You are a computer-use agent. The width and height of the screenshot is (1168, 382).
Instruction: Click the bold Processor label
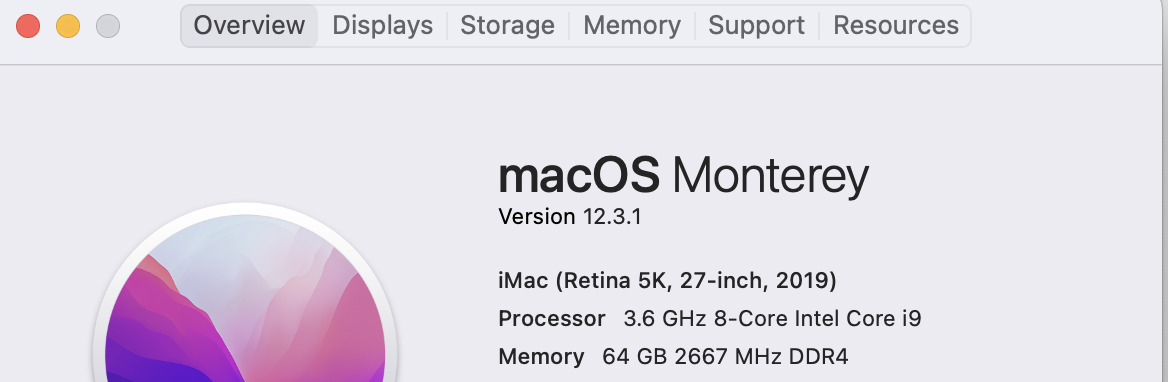pos(552,319)
